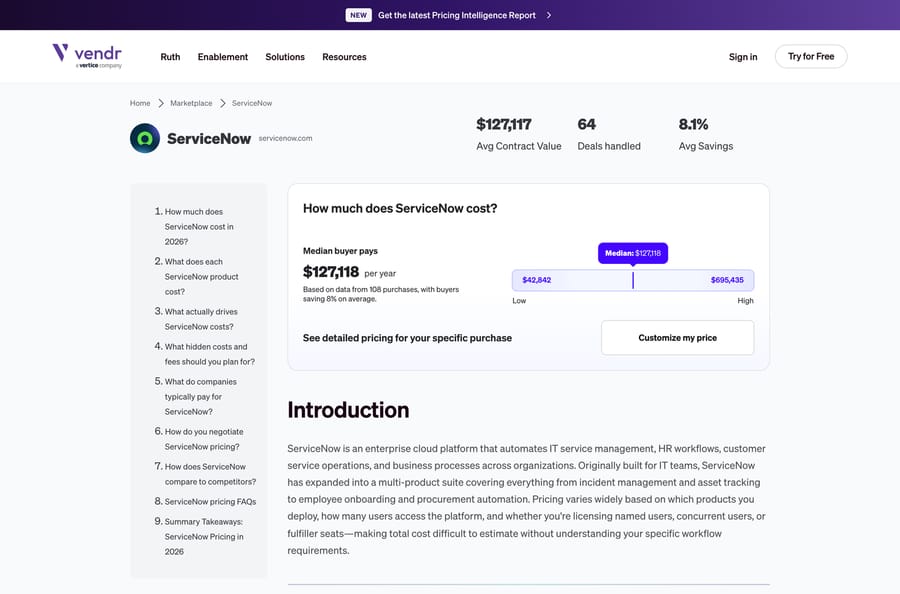Open the Resources menu

(344, 57)
